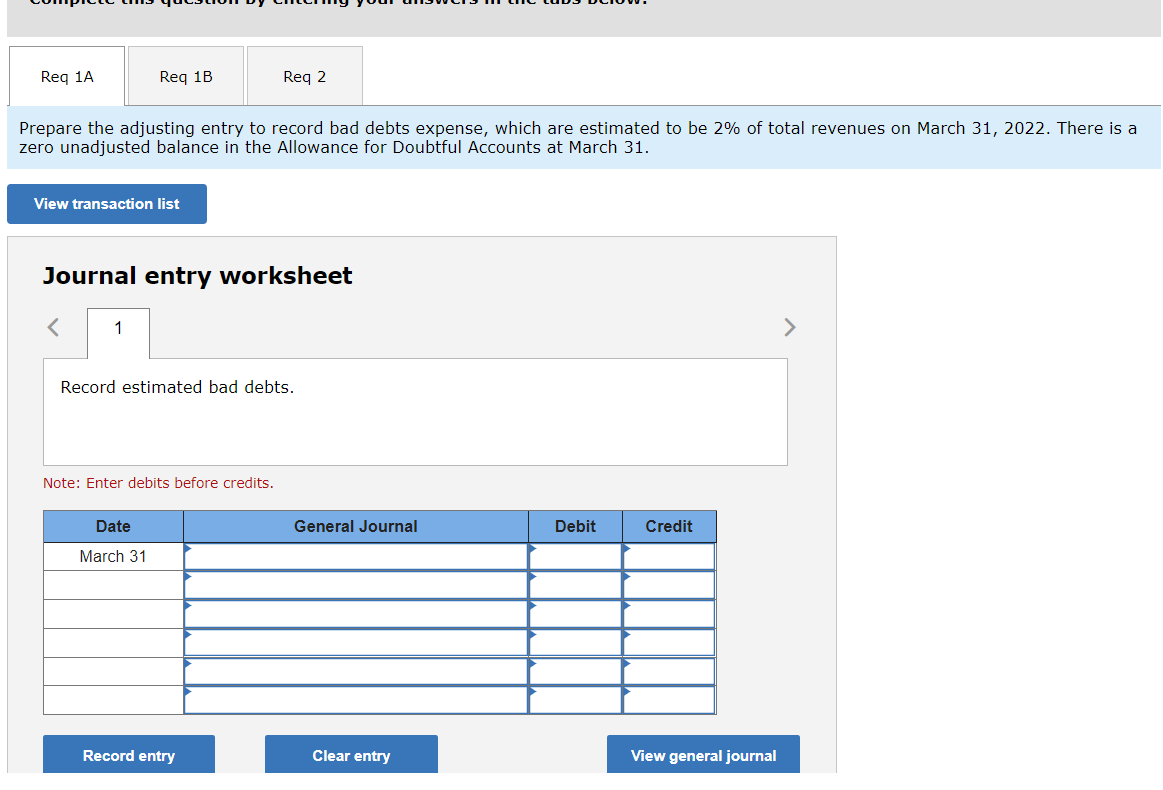Click Credit field in last row
1163x790 pixels.
[x=669, y=700]
